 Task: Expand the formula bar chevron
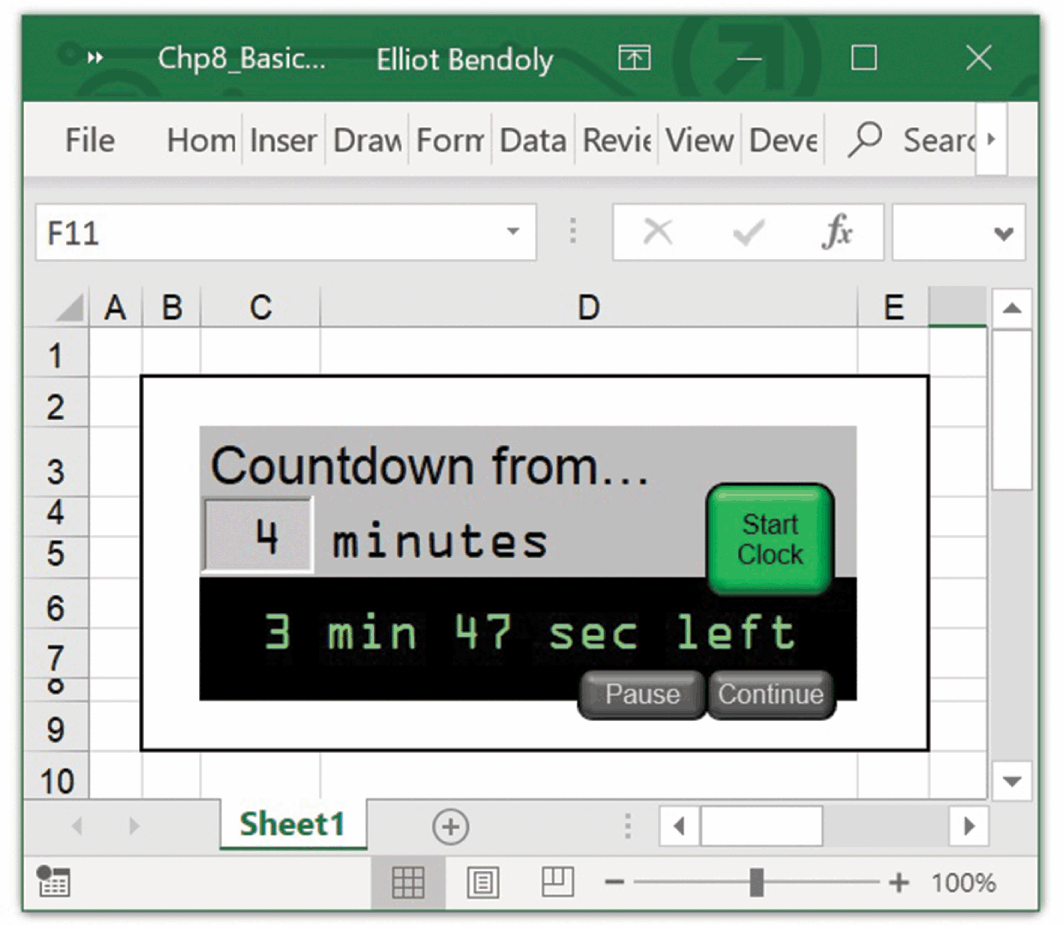(1003, 233)
